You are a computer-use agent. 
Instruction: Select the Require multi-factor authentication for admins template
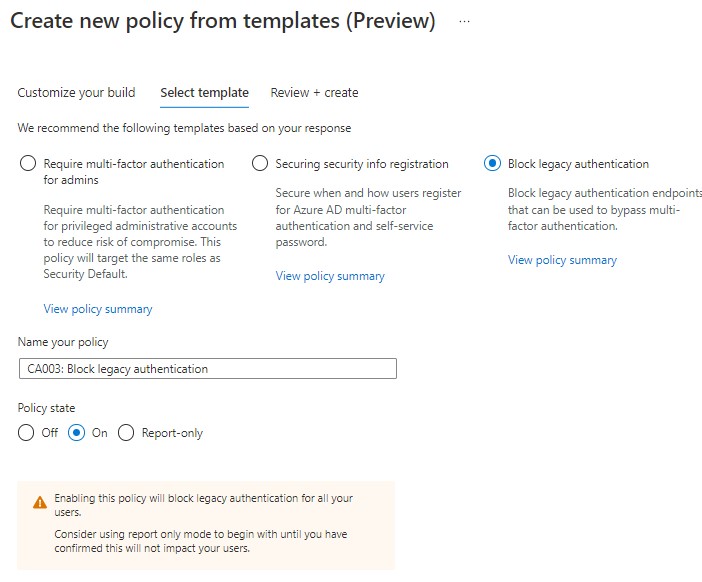point(28,164)
